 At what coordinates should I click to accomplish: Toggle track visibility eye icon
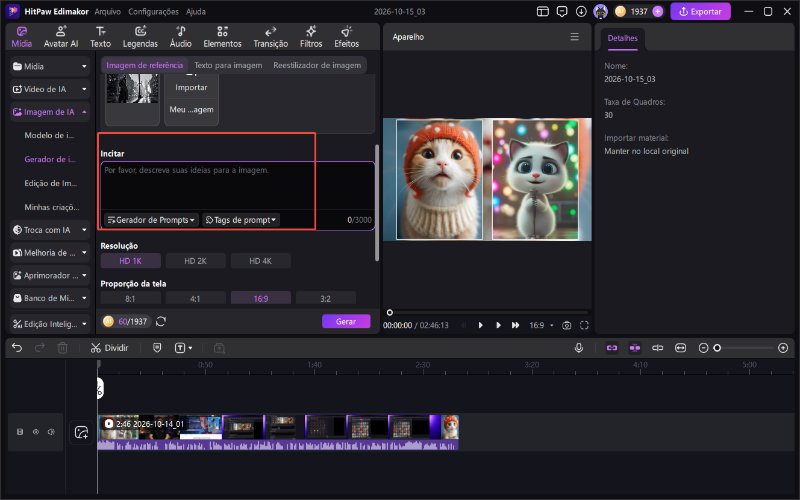pyautogui.click(x=36, y=432)
